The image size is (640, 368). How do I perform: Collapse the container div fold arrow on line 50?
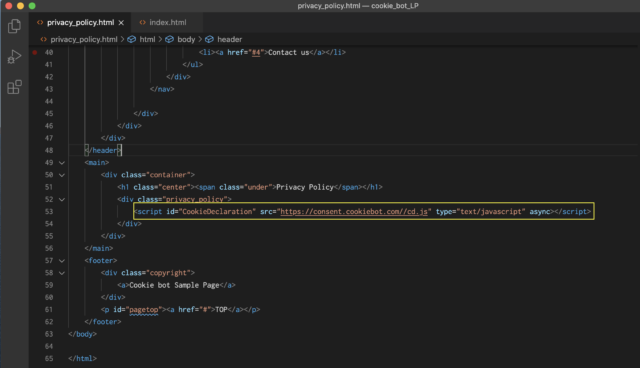coord(62,175)
